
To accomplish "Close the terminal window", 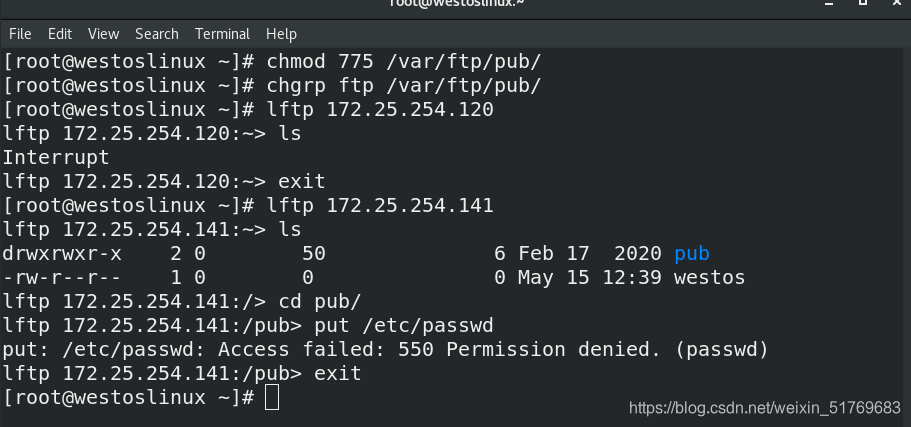I will (x=897, y=2).
